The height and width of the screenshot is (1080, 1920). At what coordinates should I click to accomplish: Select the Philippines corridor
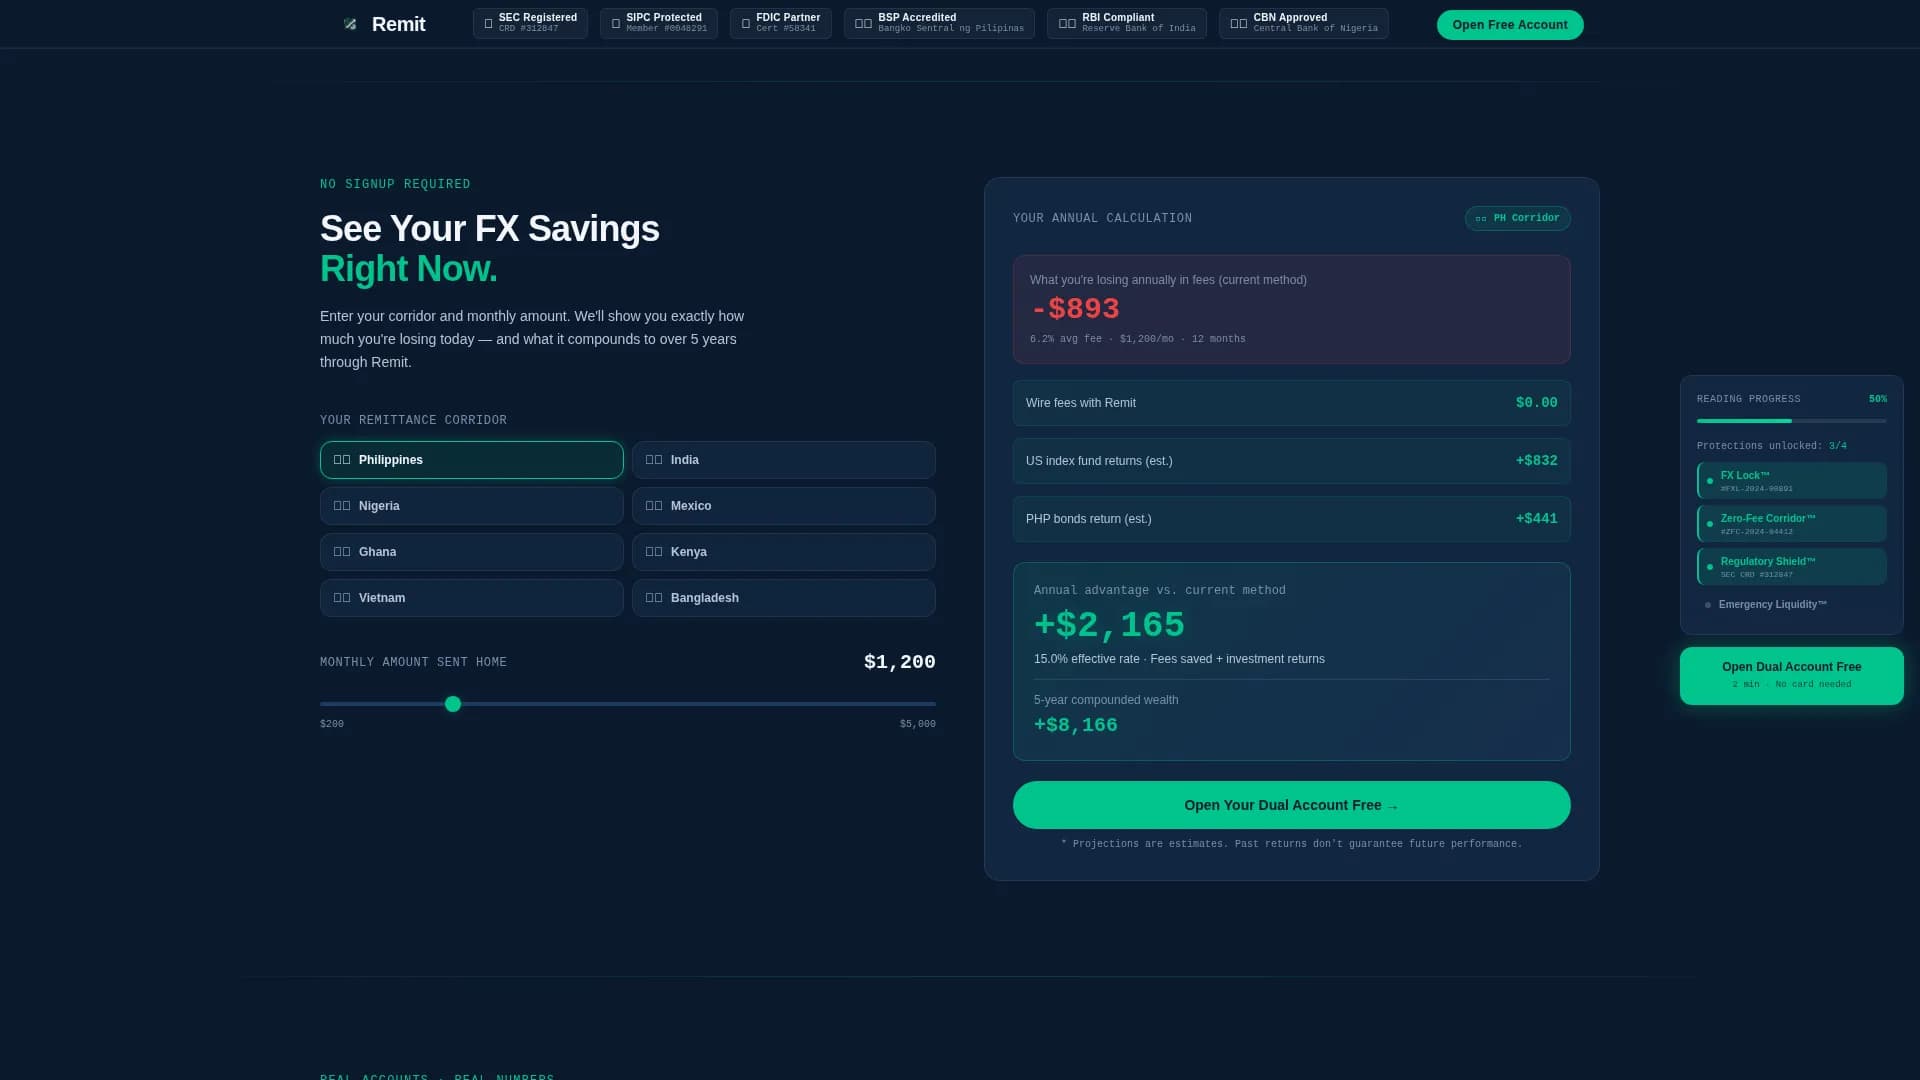click(x=471, y=460)
